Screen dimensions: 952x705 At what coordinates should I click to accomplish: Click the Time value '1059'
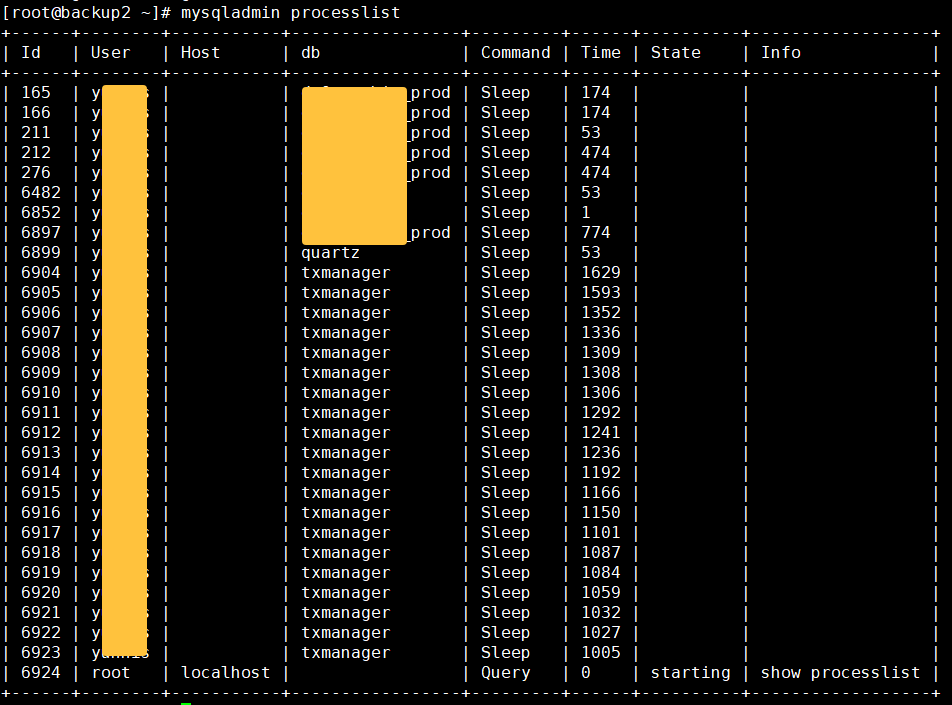(600, 593)
